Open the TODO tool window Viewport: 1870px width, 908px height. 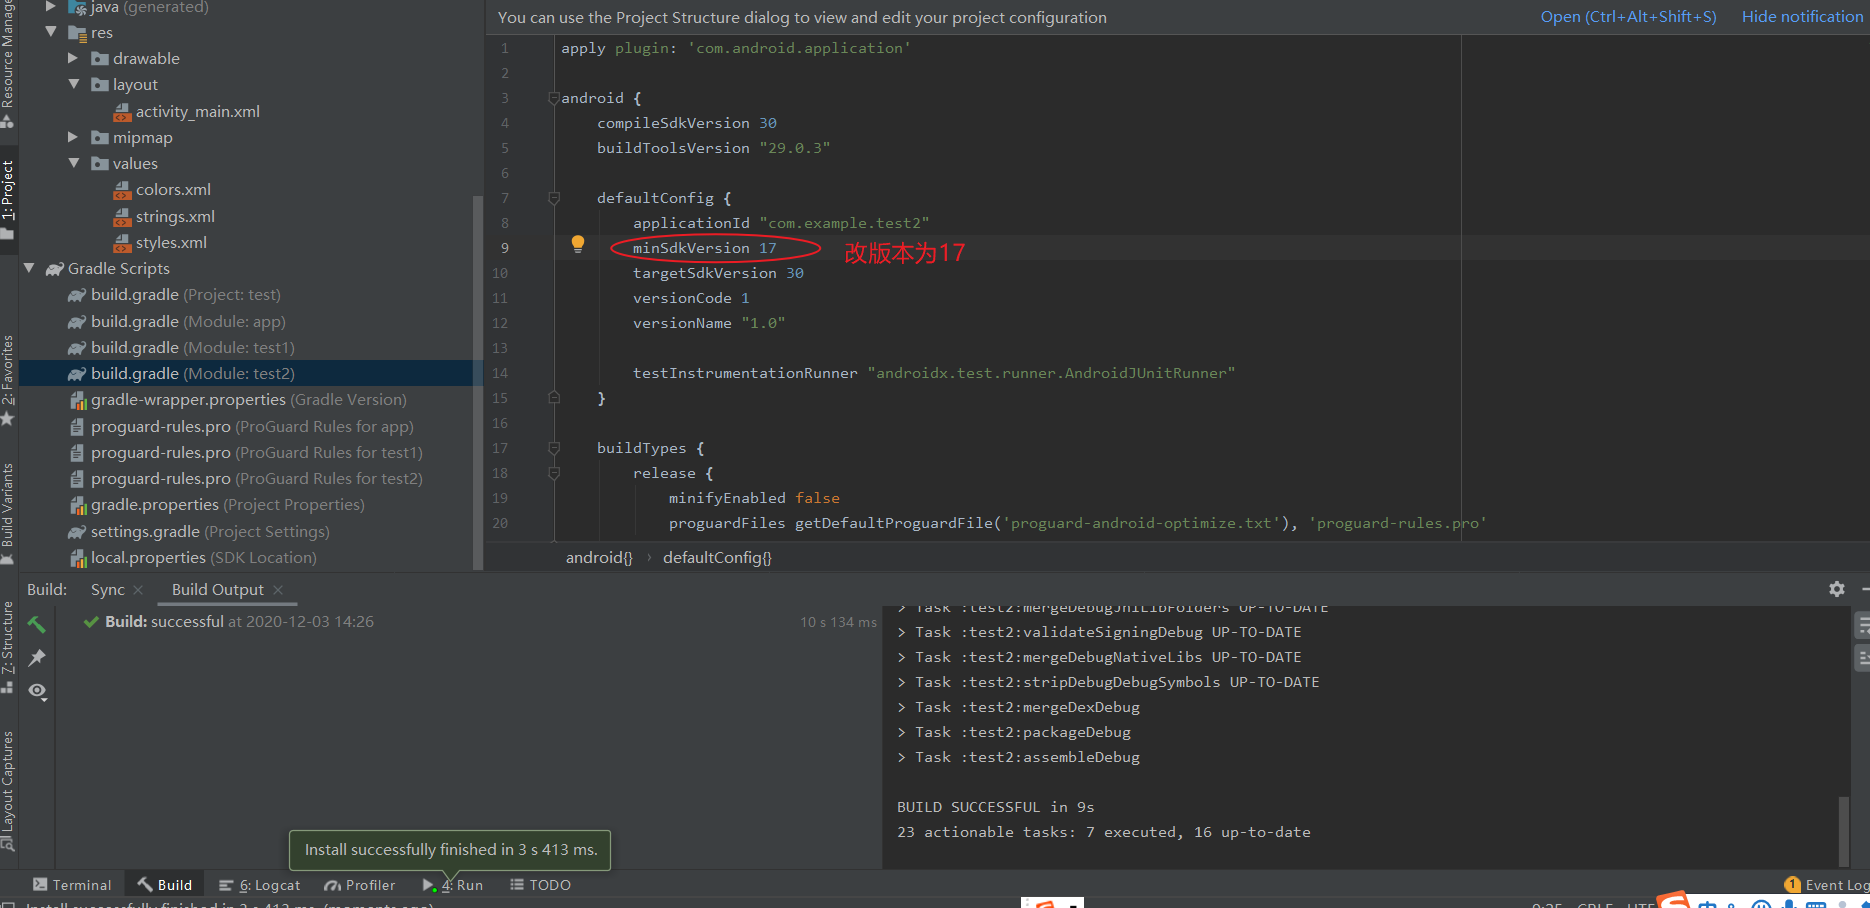point(540,885)
